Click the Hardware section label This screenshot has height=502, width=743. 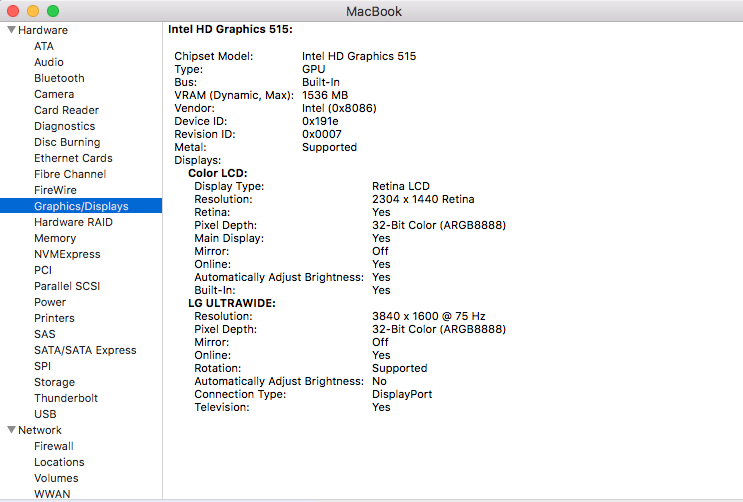[x=43, y=30]
